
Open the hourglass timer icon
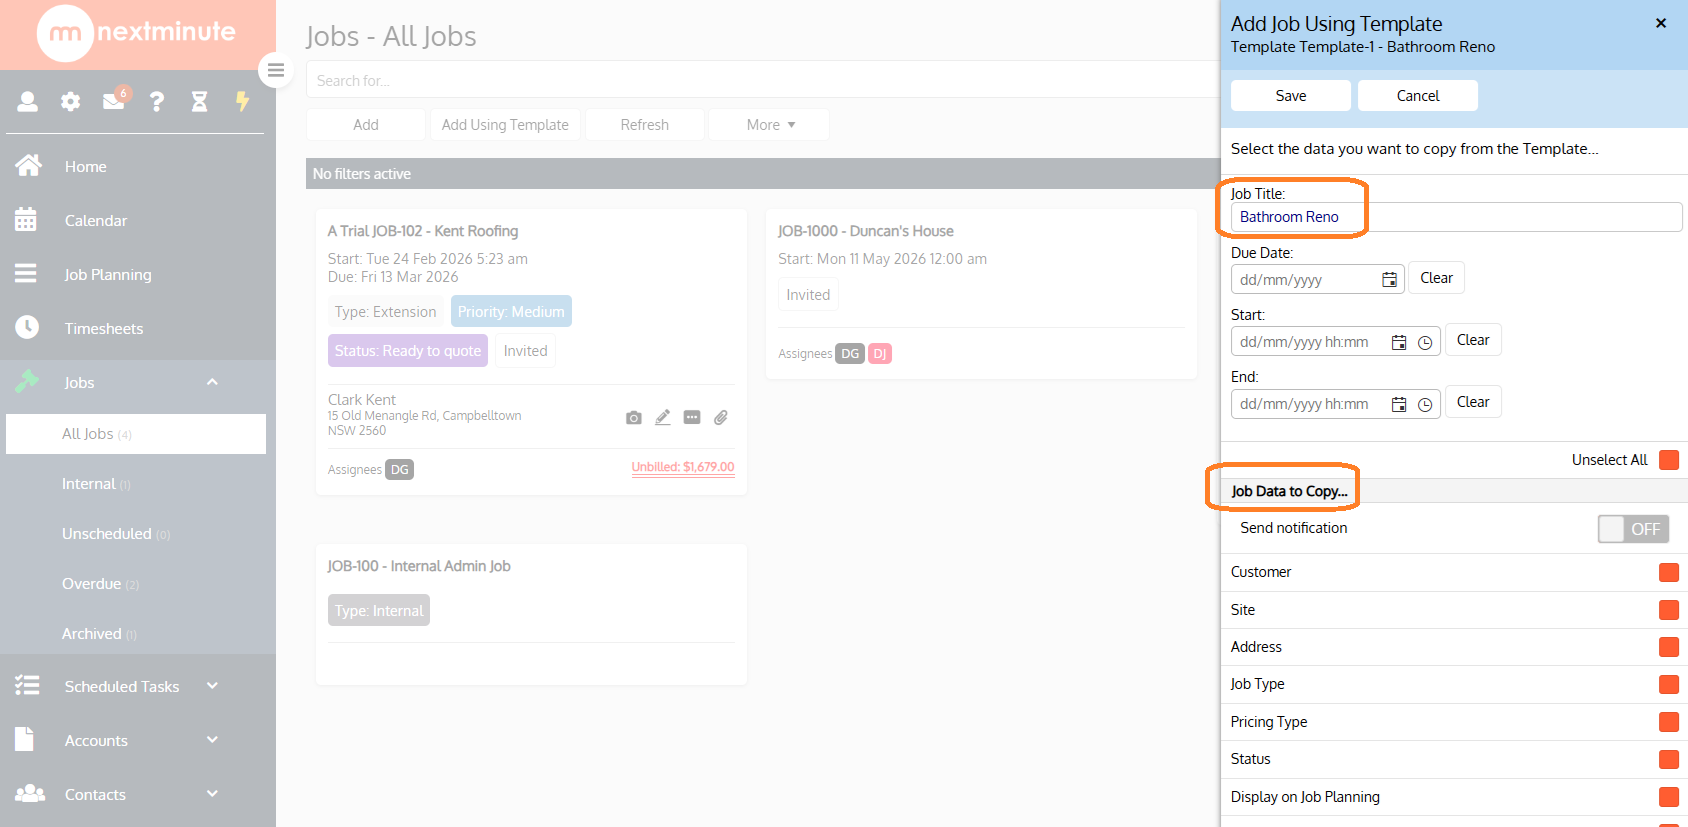200,101
